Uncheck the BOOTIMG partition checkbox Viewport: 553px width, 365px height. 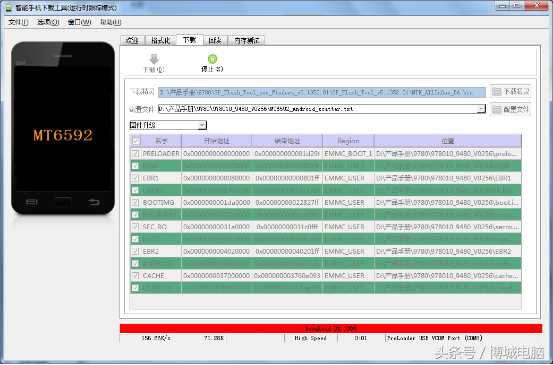click(x=135, y=202)
